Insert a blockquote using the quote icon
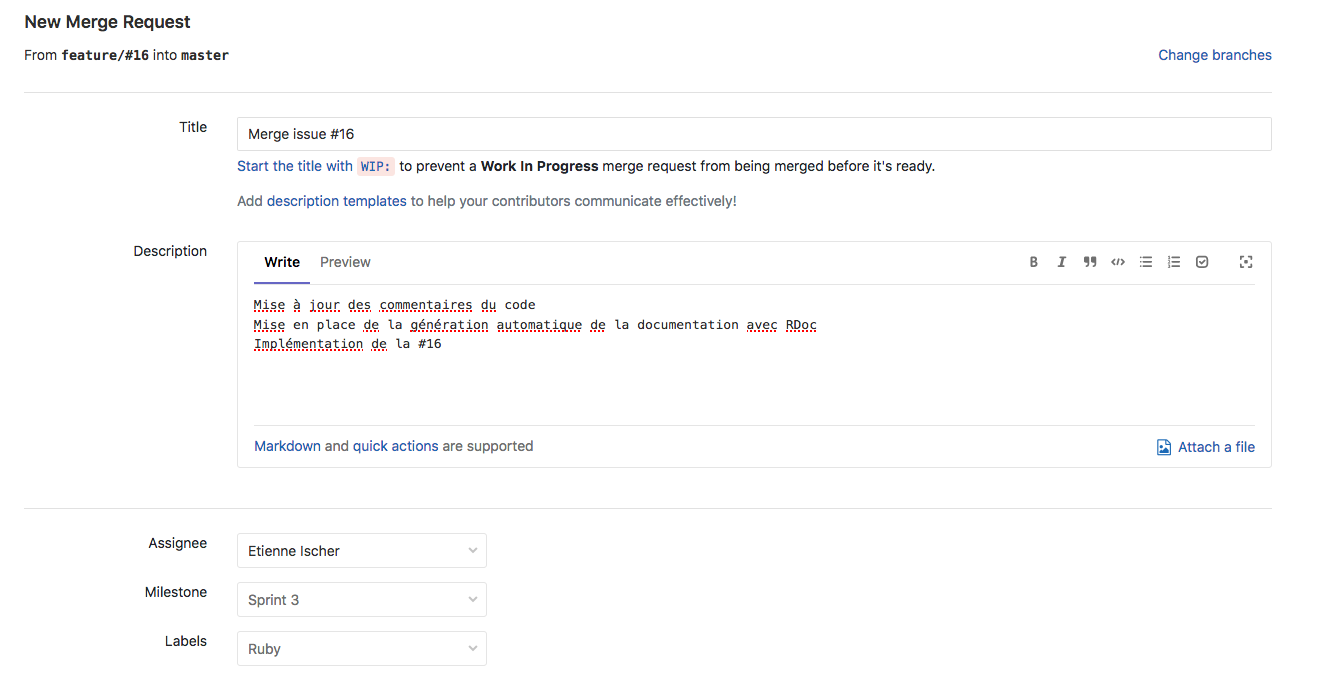The image size is (1338, 678). pos(1090,262)
